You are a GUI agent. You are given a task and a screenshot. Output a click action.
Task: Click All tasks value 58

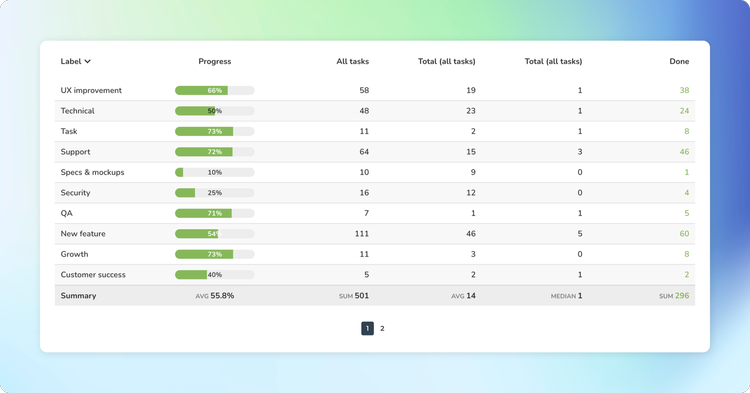pyautogui.click(x=364, y=90)
